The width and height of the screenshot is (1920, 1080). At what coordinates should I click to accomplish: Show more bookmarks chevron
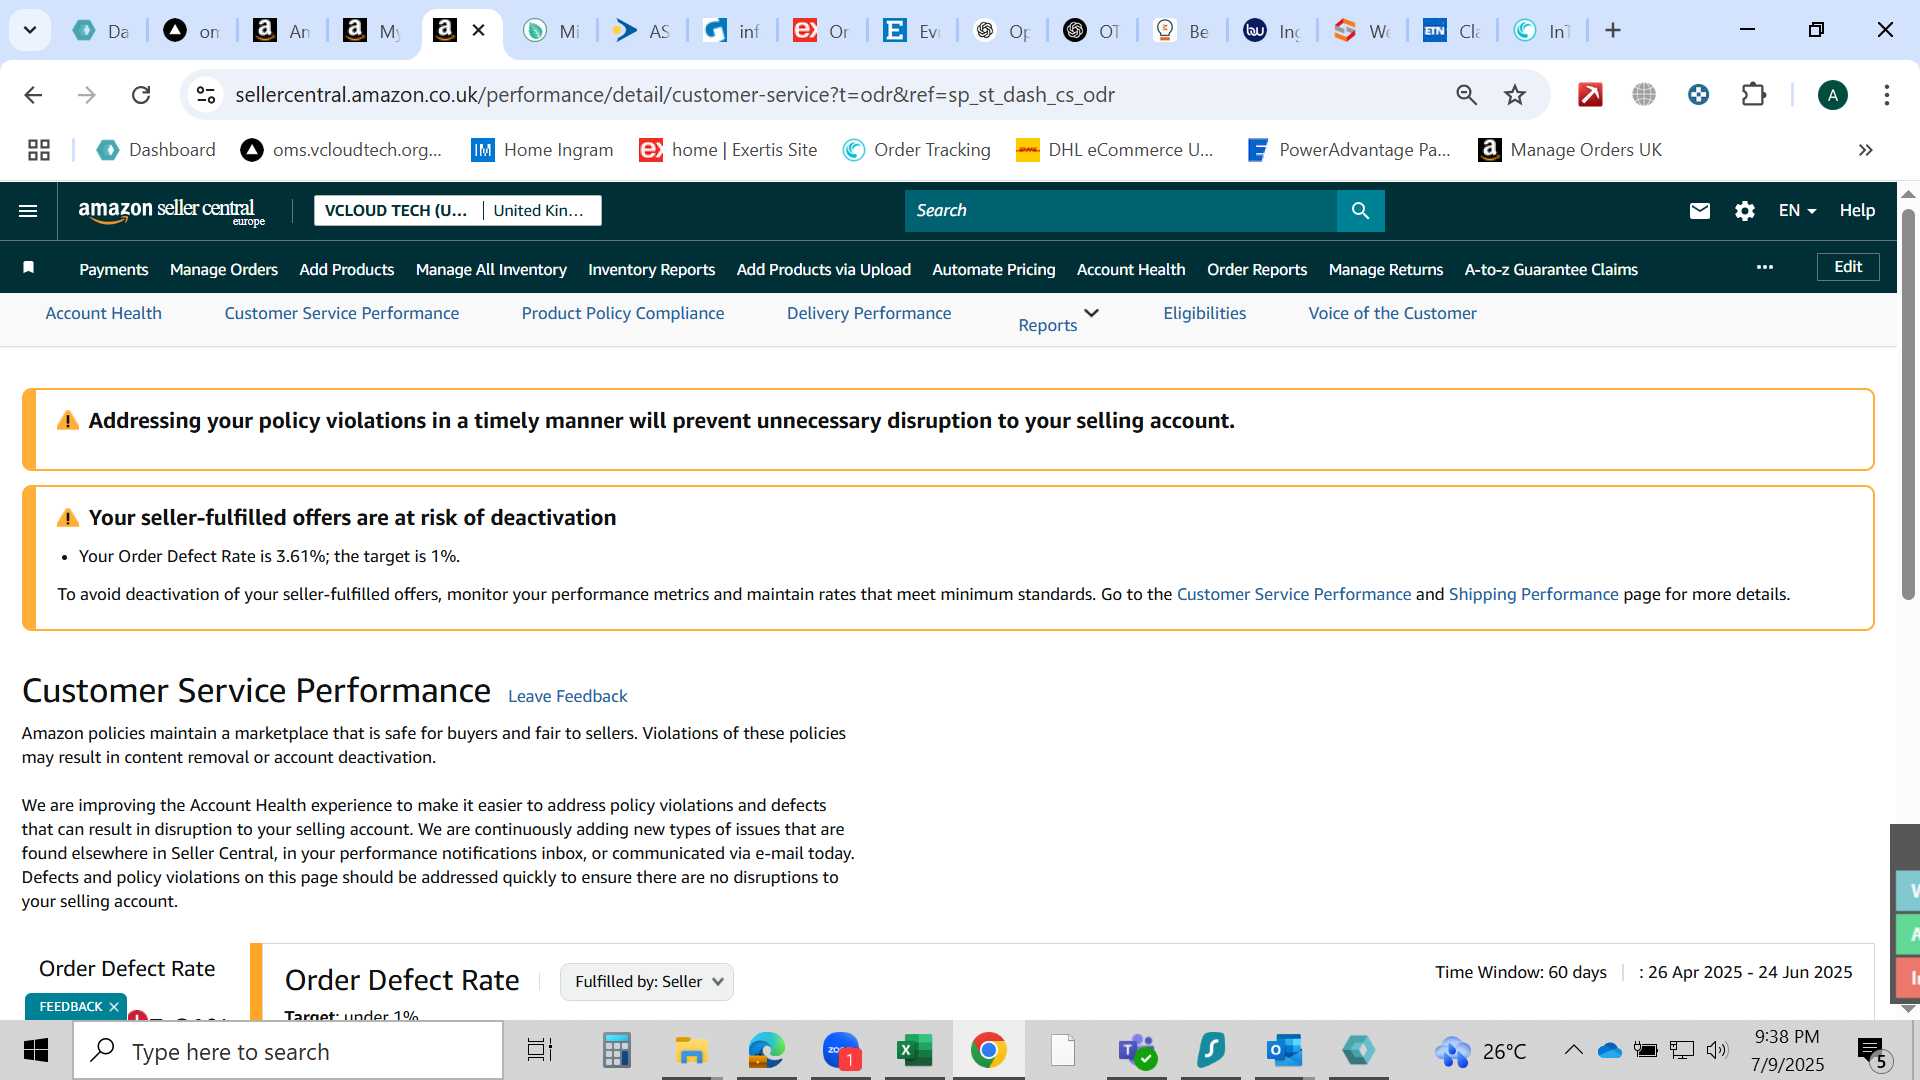click(1865, 150)
